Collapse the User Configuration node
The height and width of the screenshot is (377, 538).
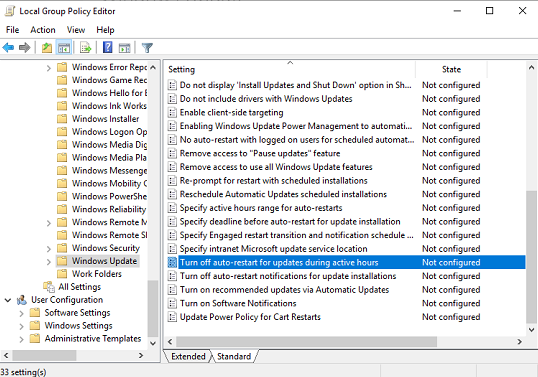click(x=8, y=300)
